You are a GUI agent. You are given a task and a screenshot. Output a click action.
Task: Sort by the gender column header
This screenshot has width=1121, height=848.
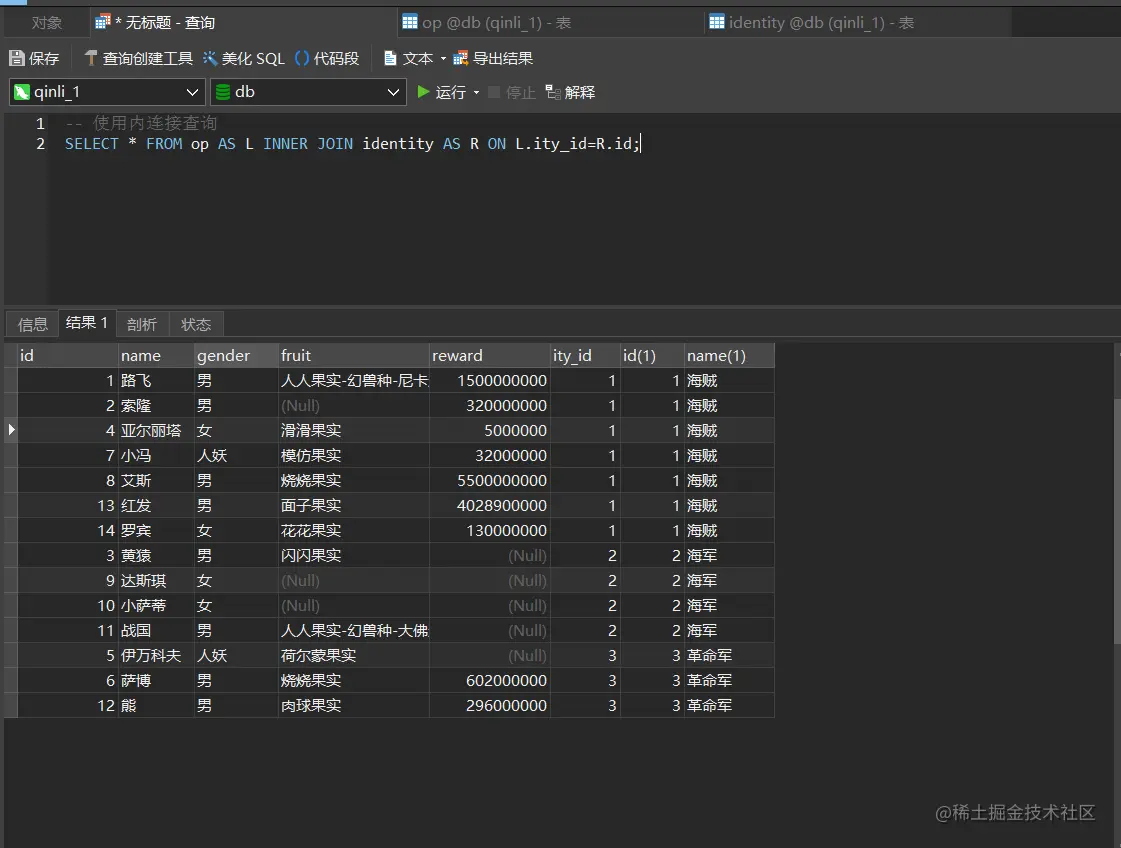pyautogui.click(x=237, y=355)
